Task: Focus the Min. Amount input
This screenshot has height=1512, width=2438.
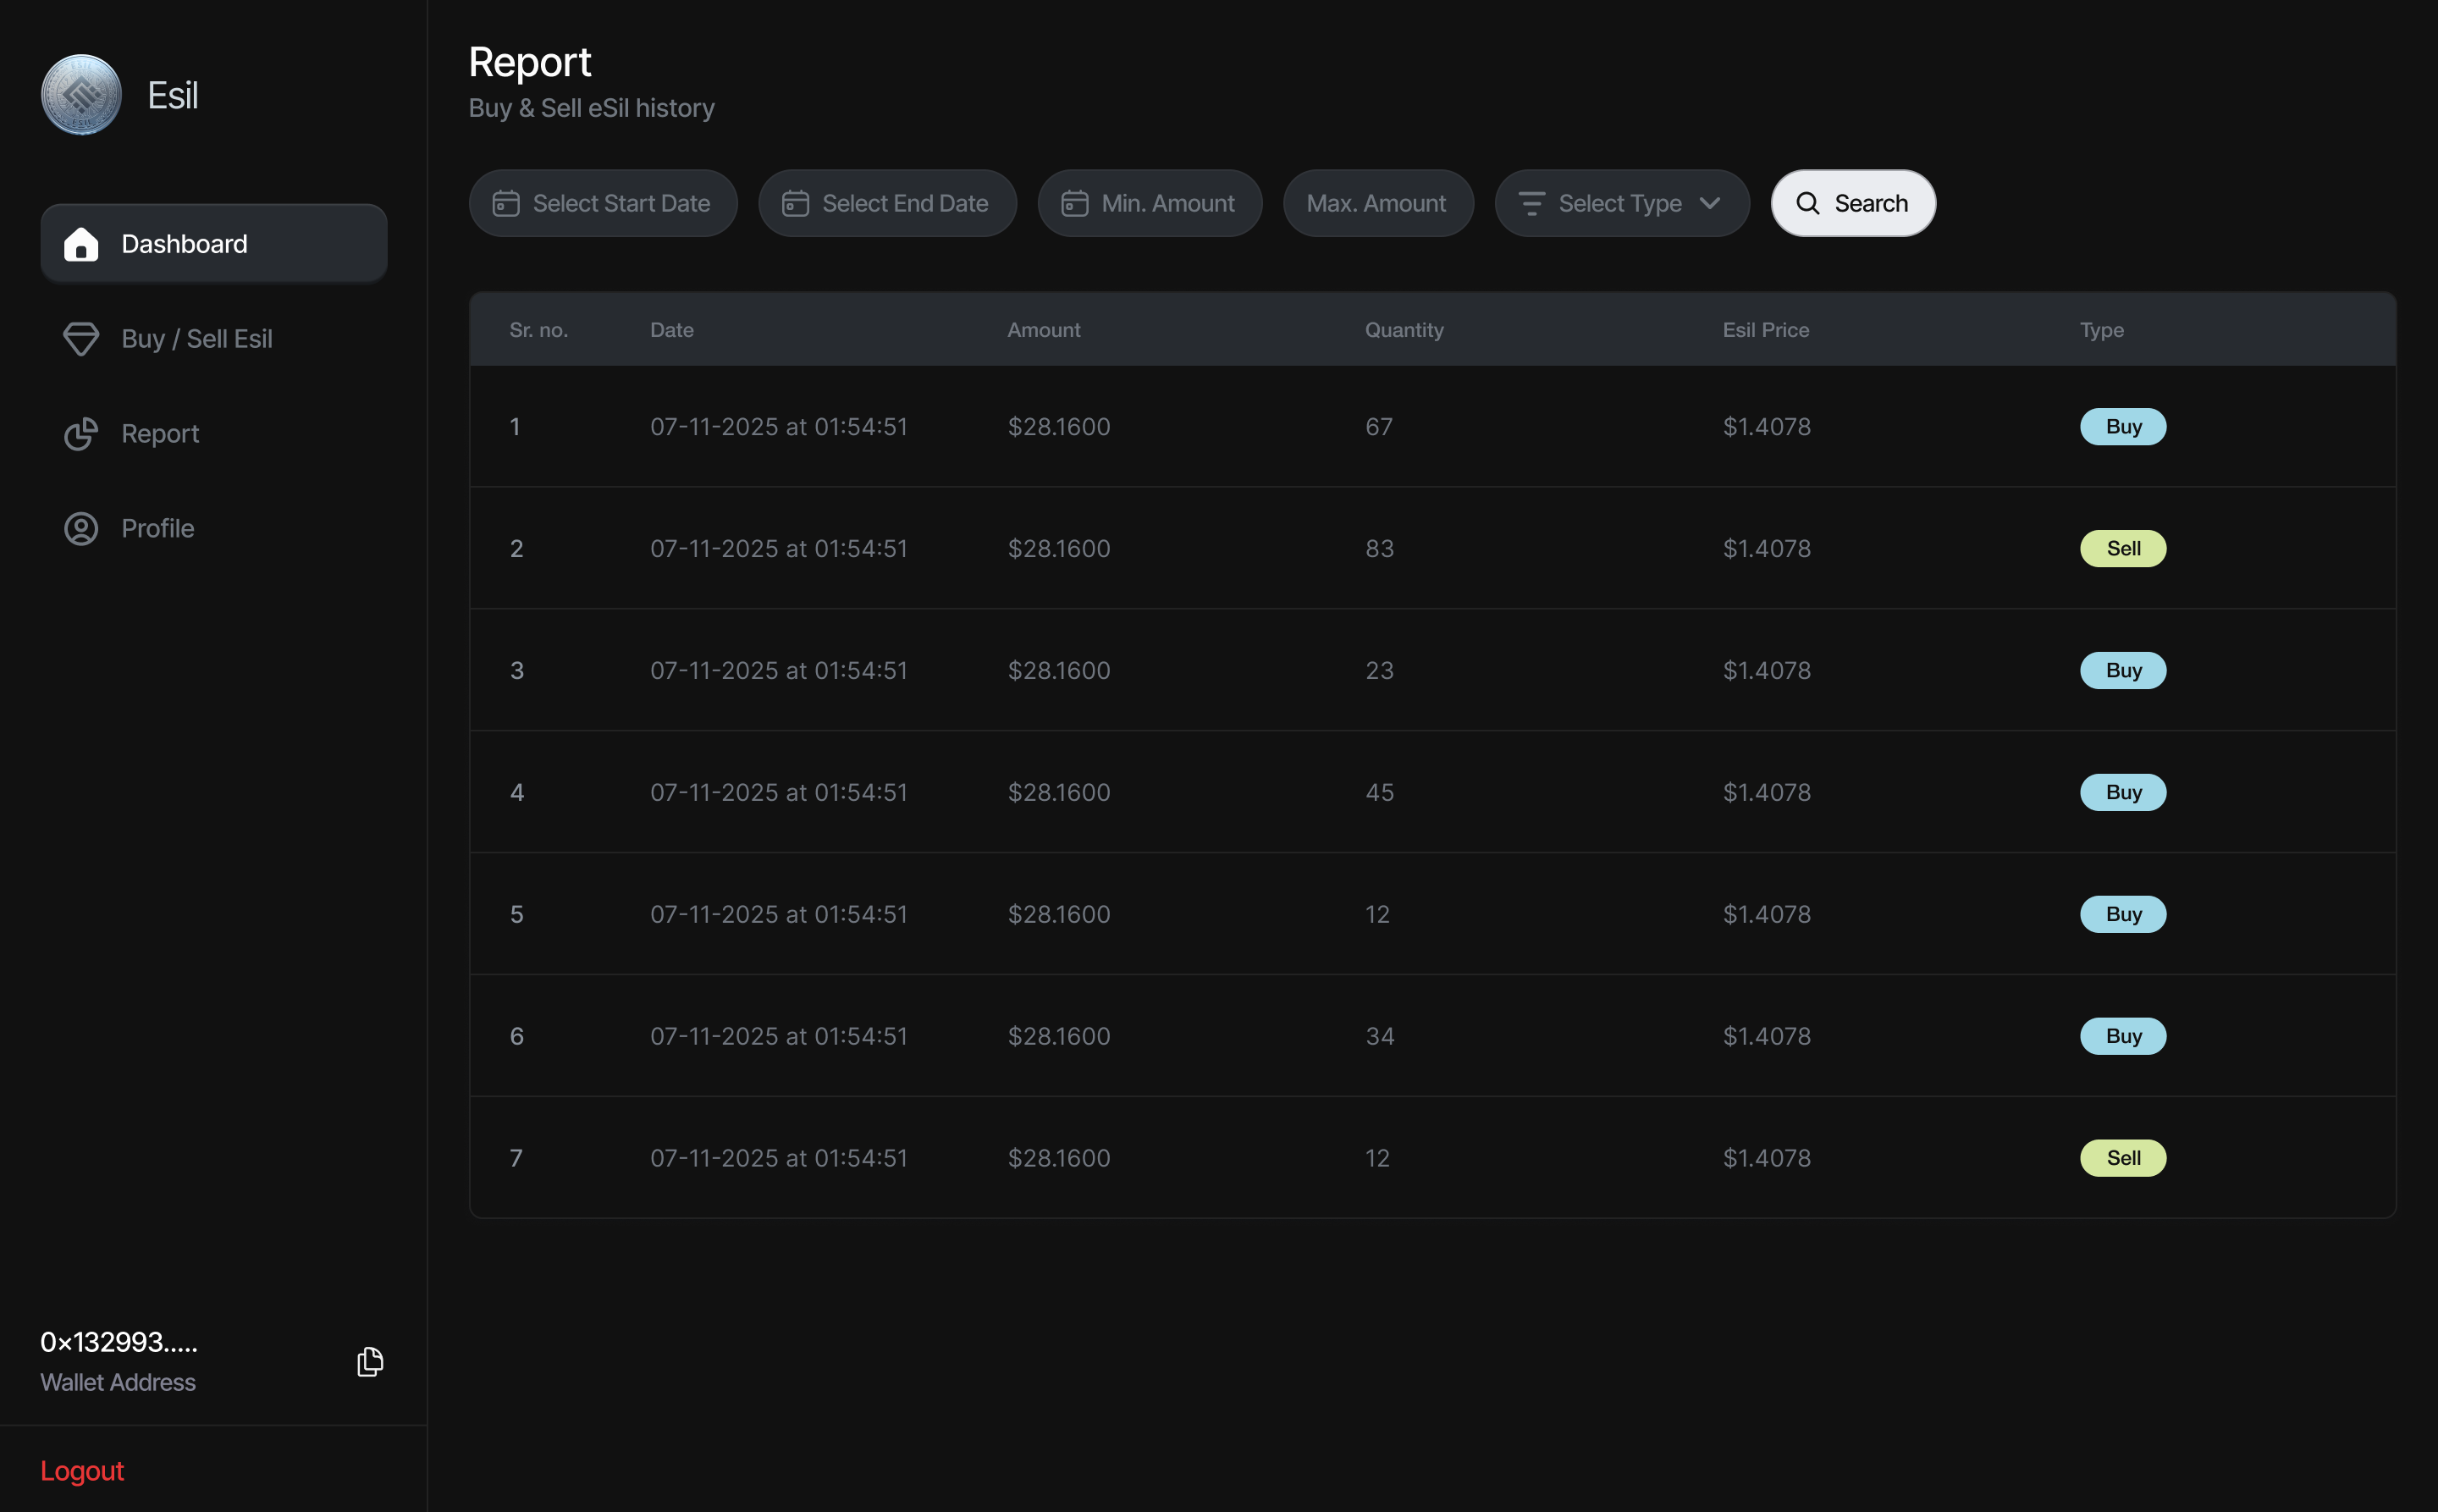Action: pos(1167,204)
